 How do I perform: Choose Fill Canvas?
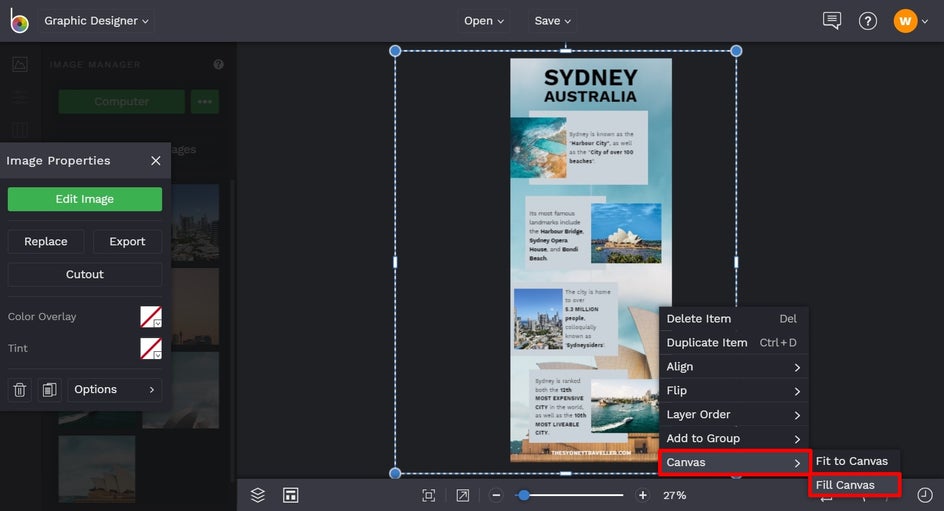(x=855, y=485)
